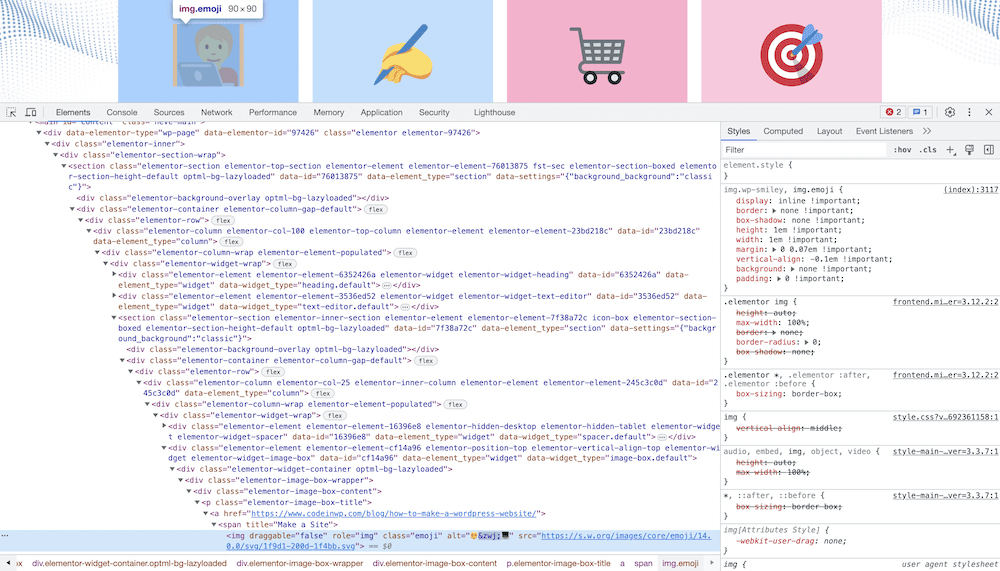Open the frontend.min stylesheet source link

[x=945, y=301]
